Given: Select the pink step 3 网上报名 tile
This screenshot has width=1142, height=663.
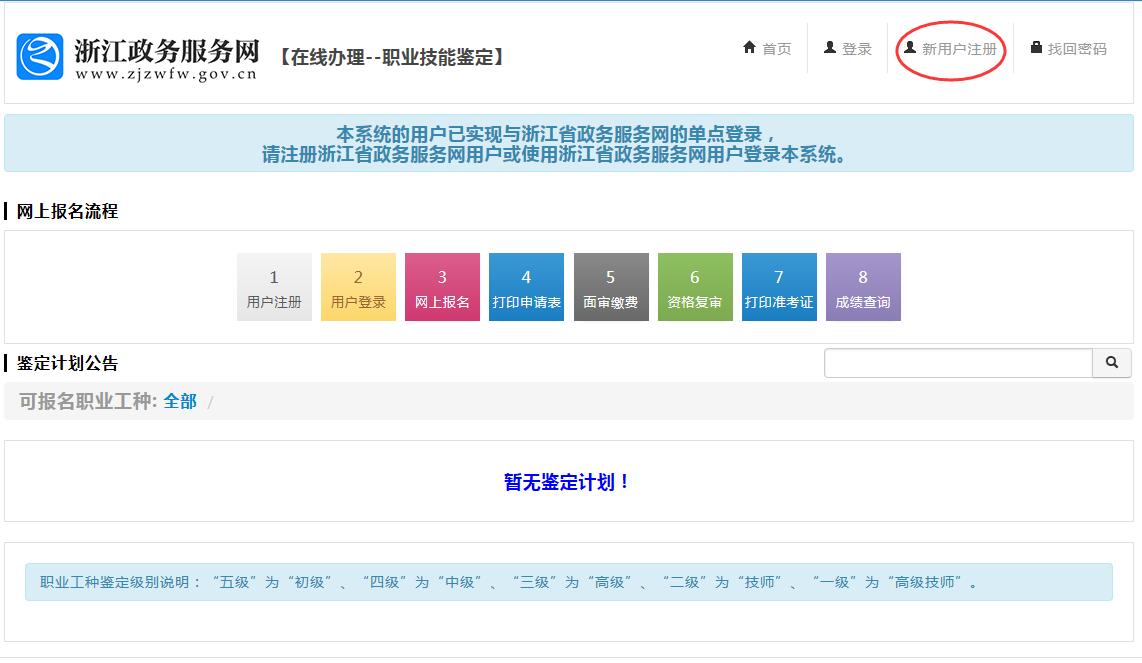Looking at the screenshot, I should [442, 287].
